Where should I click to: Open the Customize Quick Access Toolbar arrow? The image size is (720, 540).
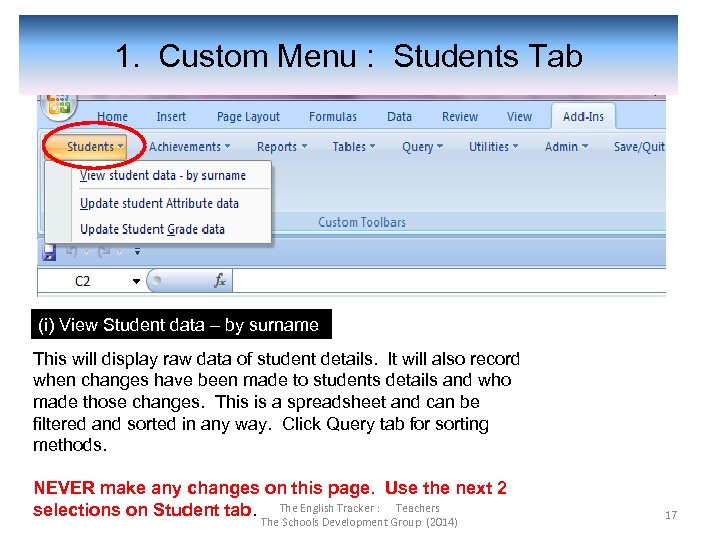pos(137,252)
